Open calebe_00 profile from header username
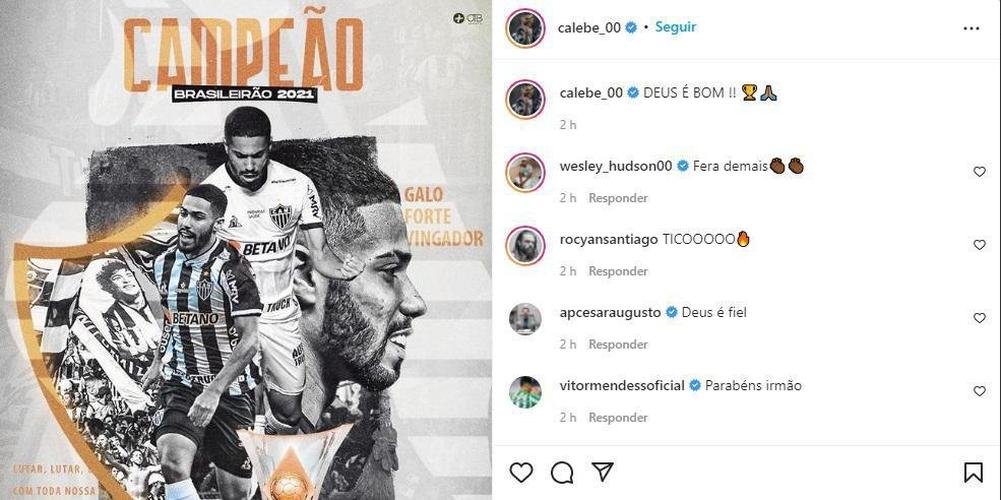1001x500 pixels. (589, 27)
